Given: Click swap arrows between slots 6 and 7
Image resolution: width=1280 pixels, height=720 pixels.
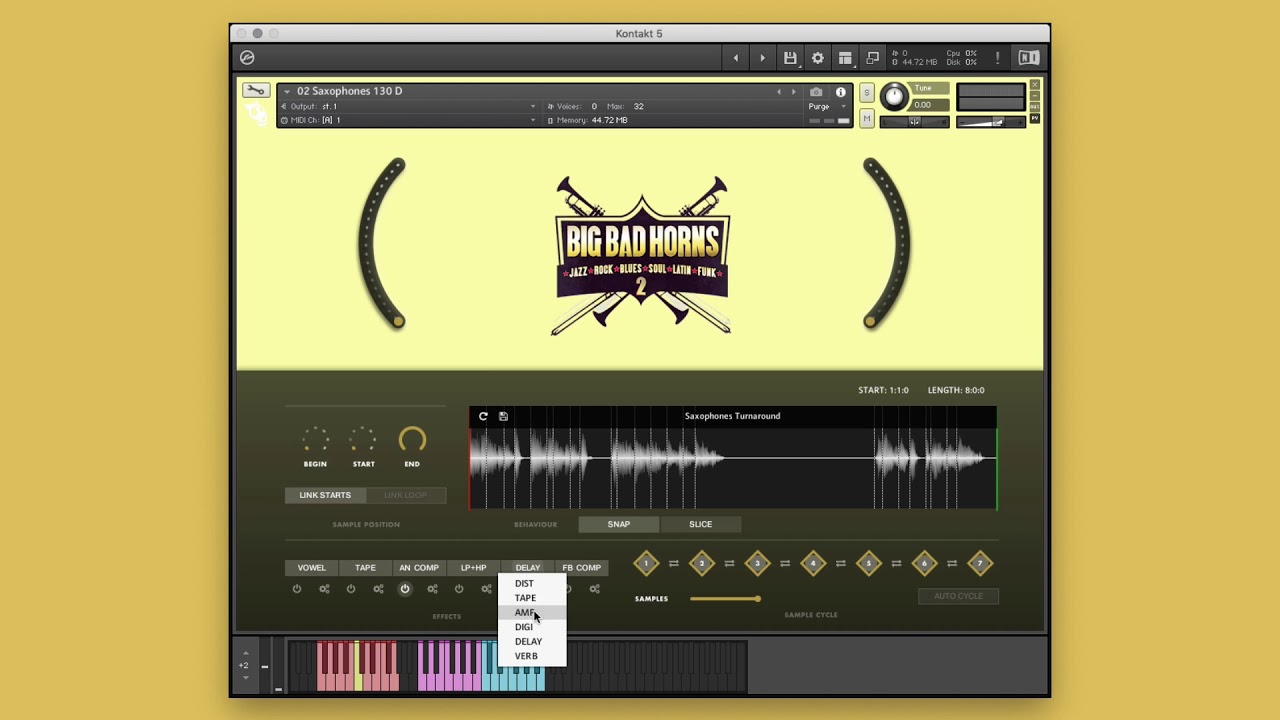Looking at the screenshot, I should pos(952,564).
